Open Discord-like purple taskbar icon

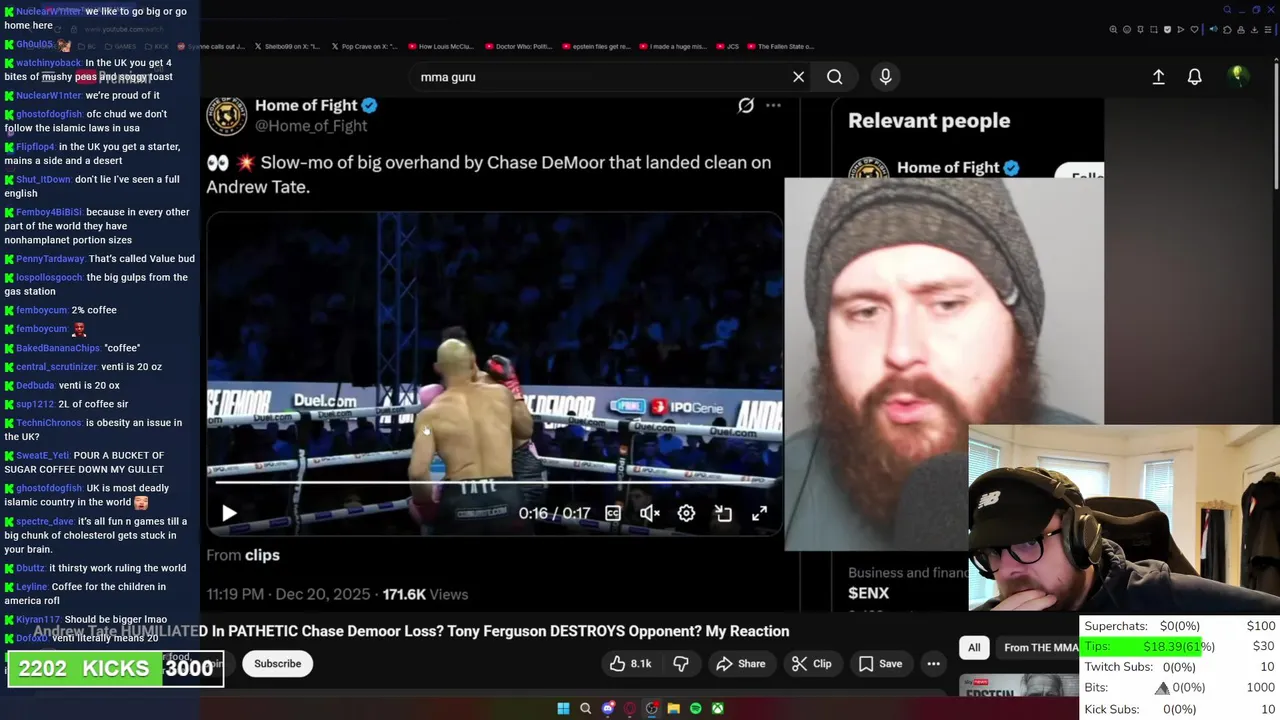pyautogui.click(x=608, y=708)
